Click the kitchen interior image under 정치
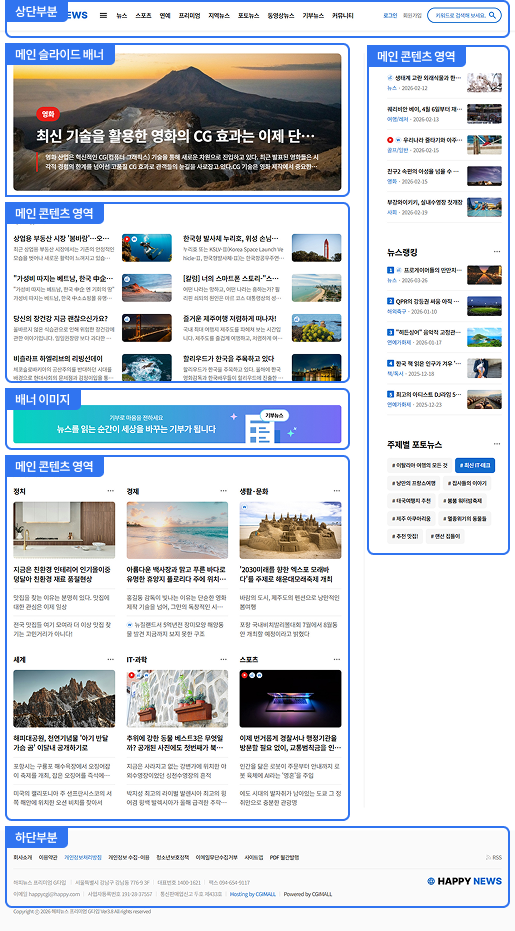The image size is (515, 931). [x=64, y=530]
